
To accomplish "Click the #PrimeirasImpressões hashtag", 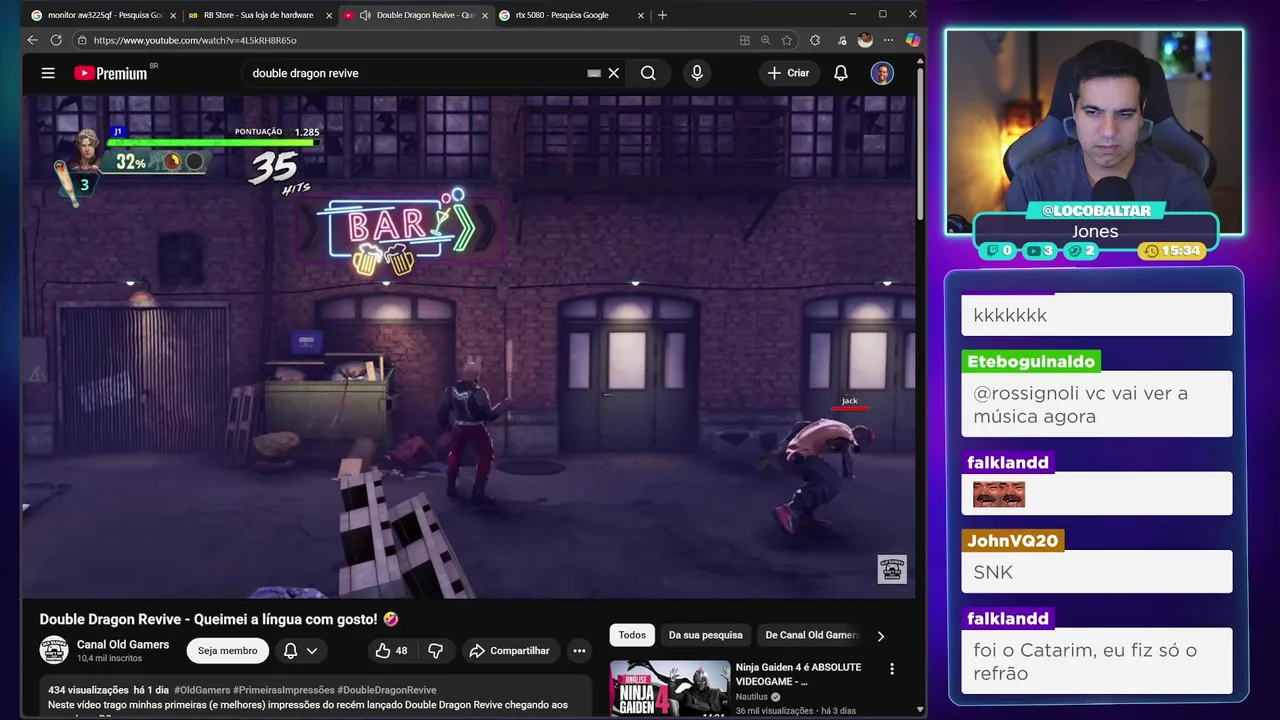I will click(x=284, y=690).
